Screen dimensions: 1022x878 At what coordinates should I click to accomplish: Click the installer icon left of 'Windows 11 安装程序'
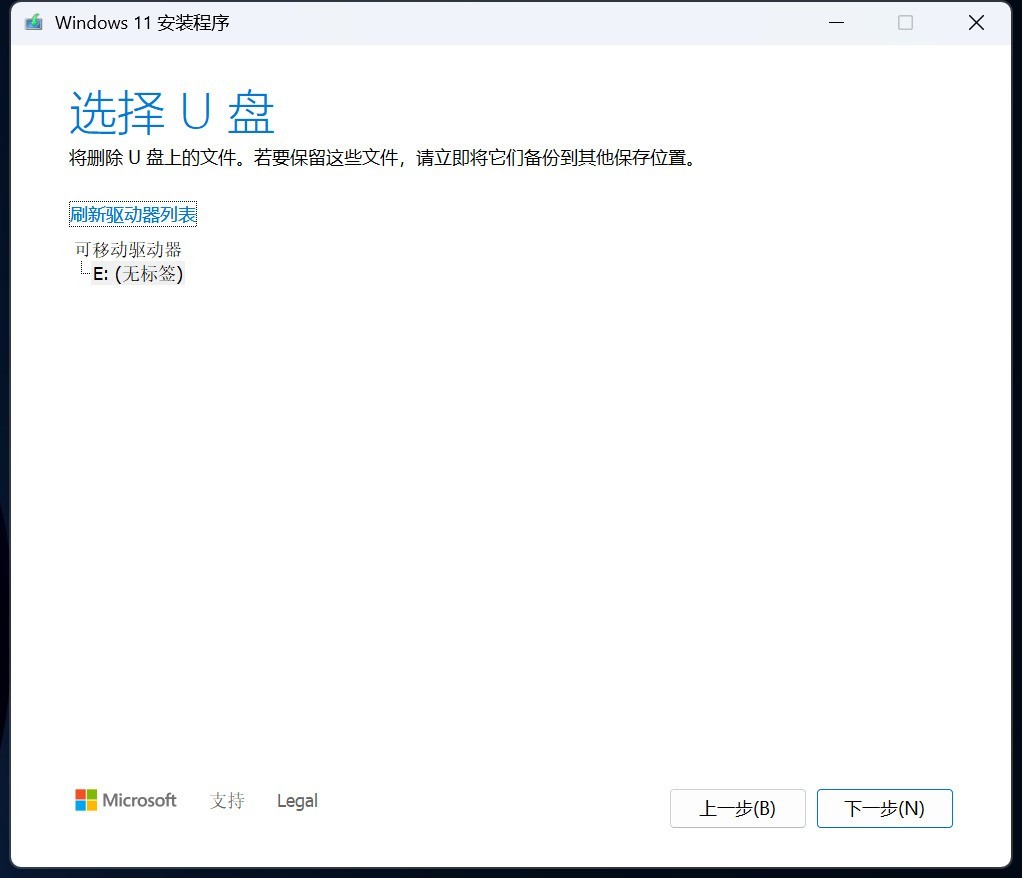click(33, 22)
